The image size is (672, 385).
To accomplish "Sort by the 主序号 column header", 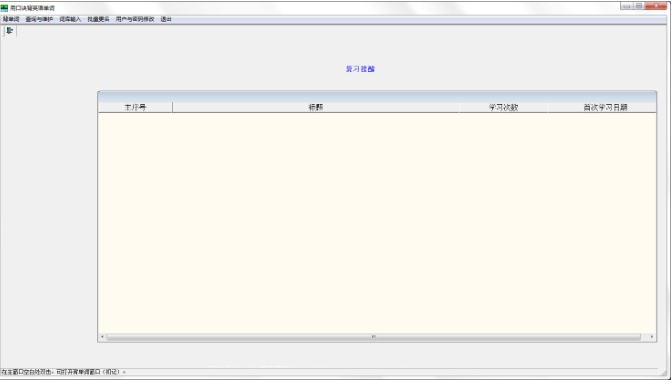I will (x=135, y=107).
